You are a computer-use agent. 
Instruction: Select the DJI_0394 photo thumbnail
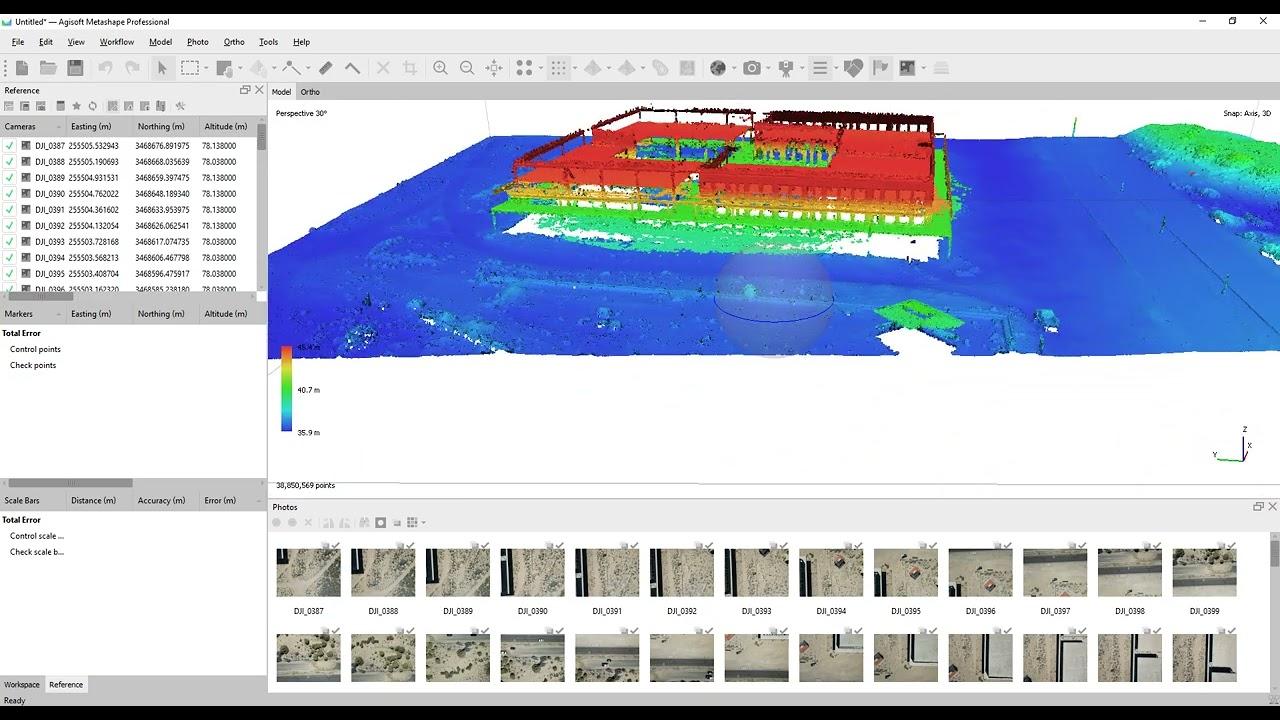tap(831, 573)
